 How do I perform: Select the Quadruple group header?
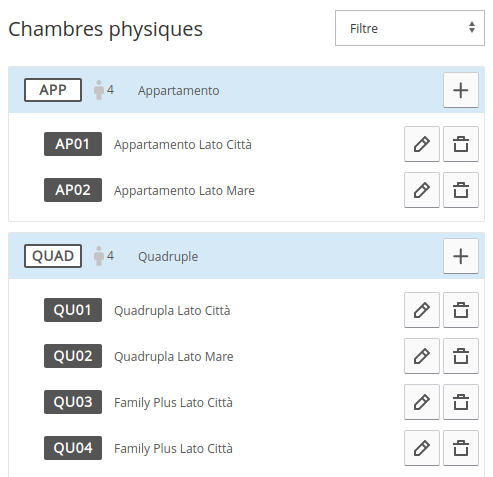tap(246, 256)
